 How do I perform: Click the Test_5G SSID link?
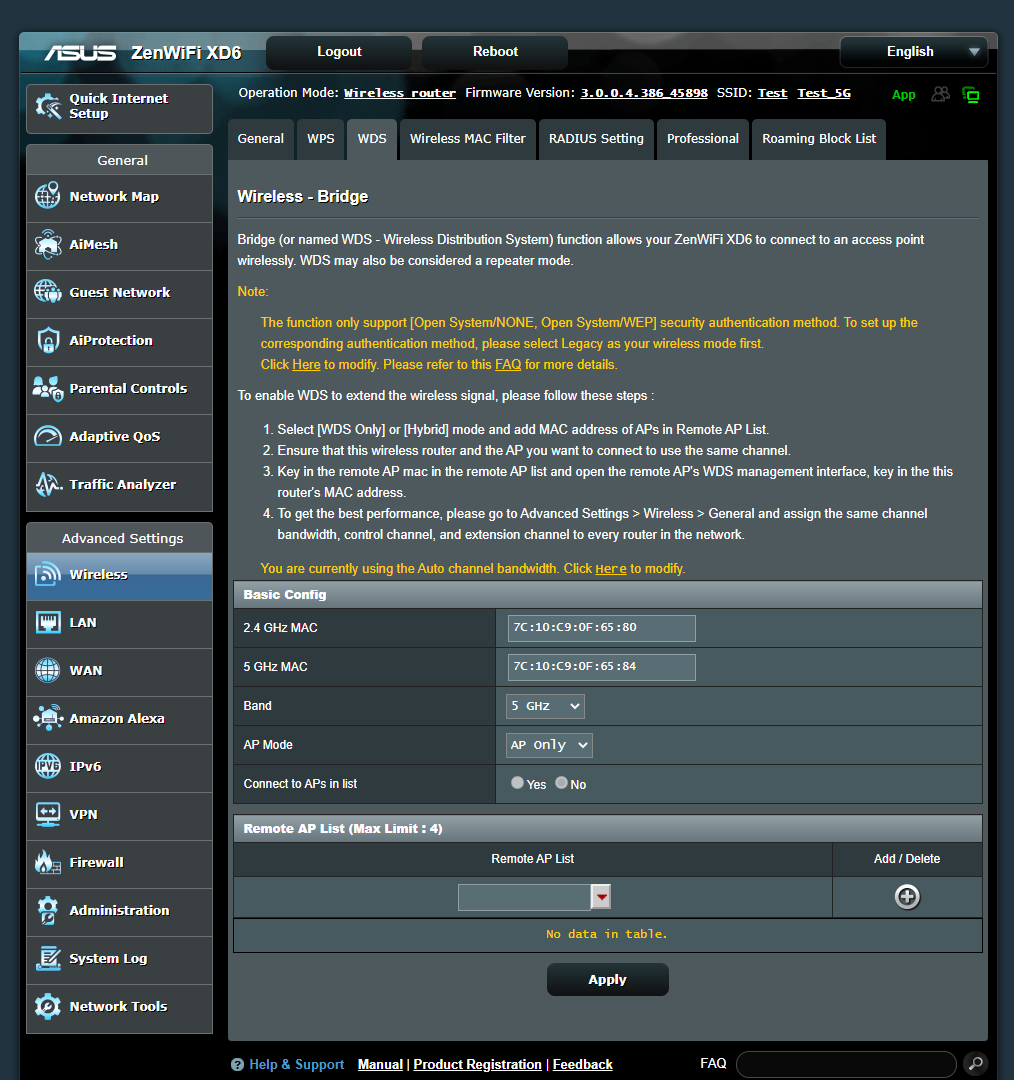824,93
